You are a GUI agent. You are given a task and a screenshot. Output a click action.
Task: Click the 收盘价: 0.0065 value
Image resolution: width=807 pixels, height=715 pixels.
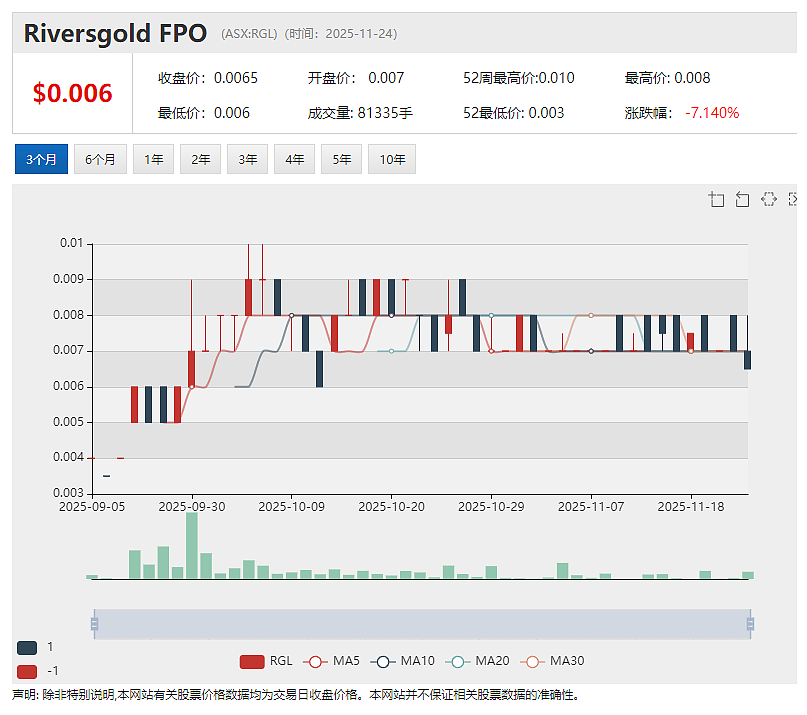tap(208, 78)
